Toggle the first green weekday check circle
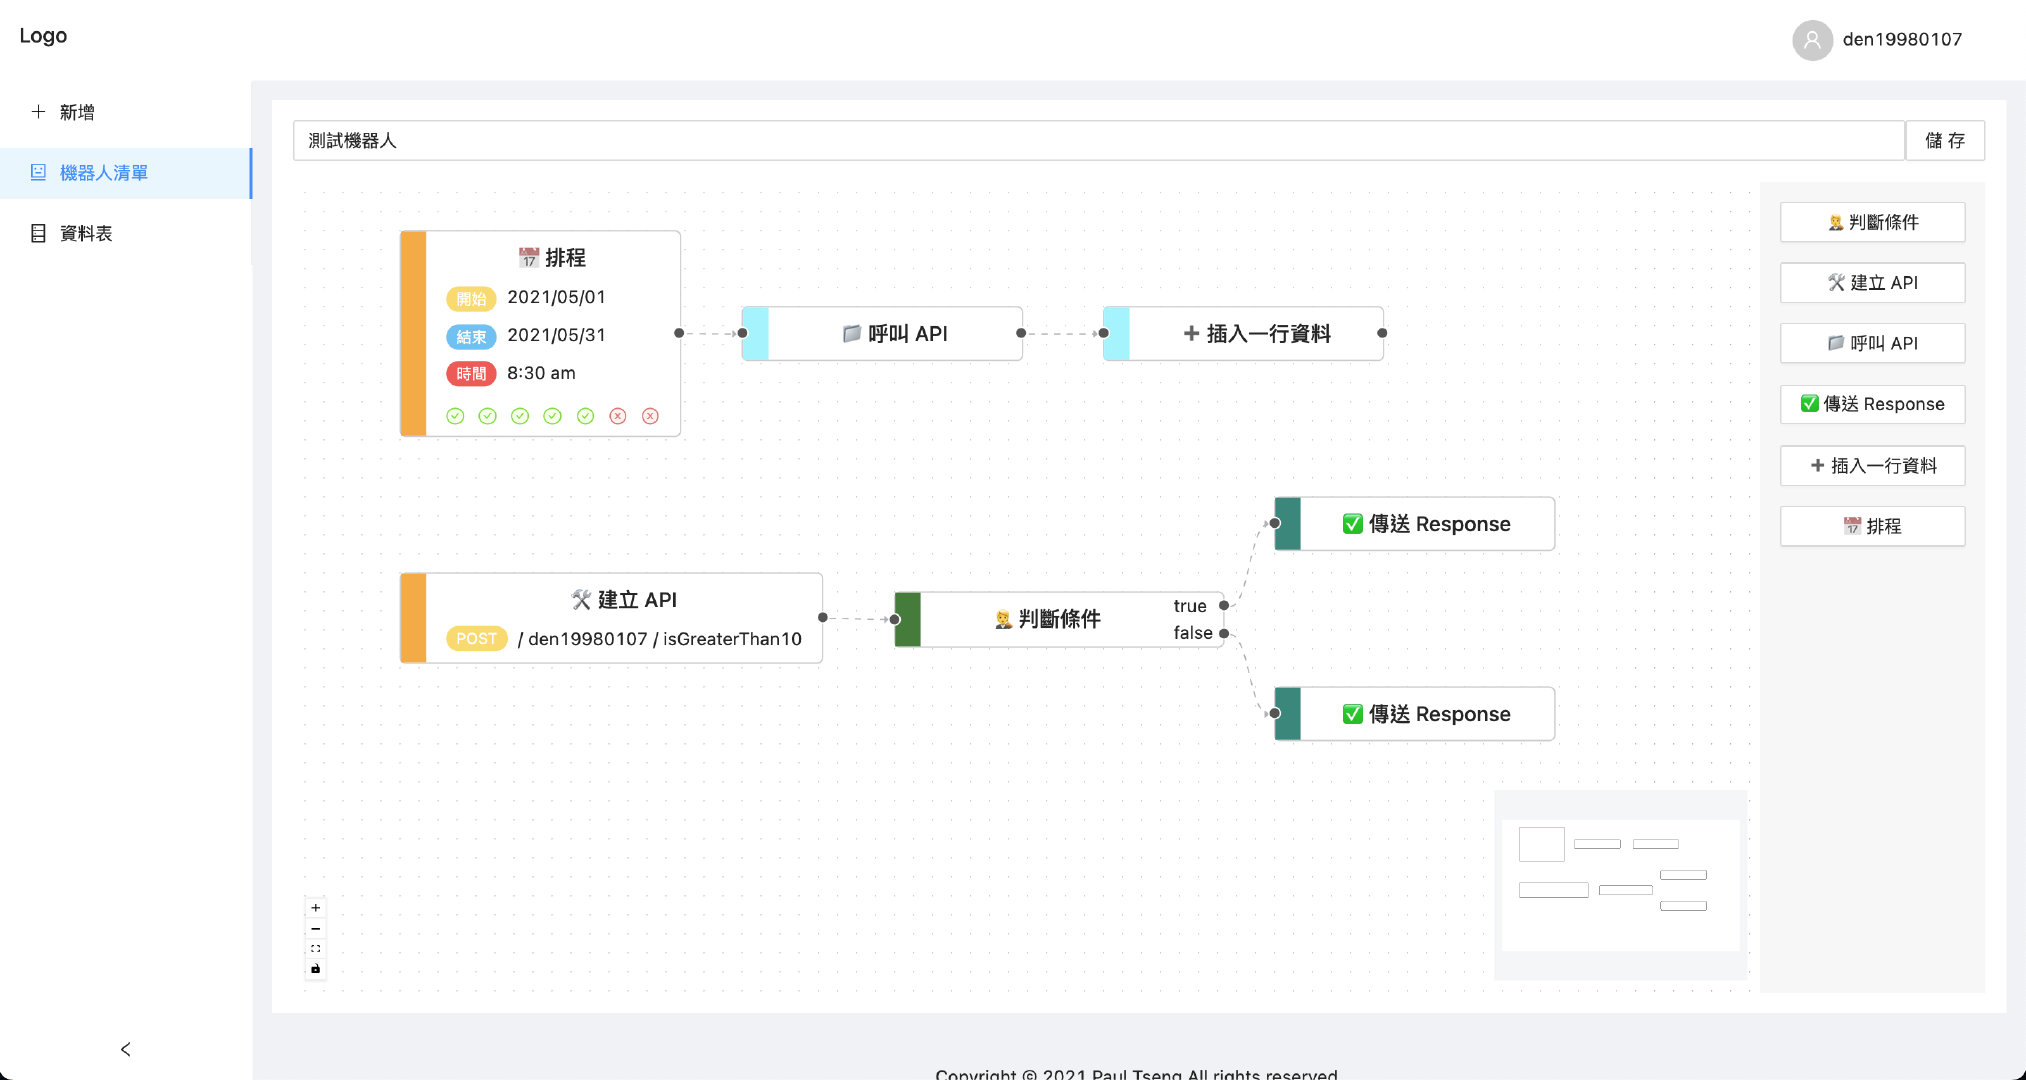 pos(455,416)
